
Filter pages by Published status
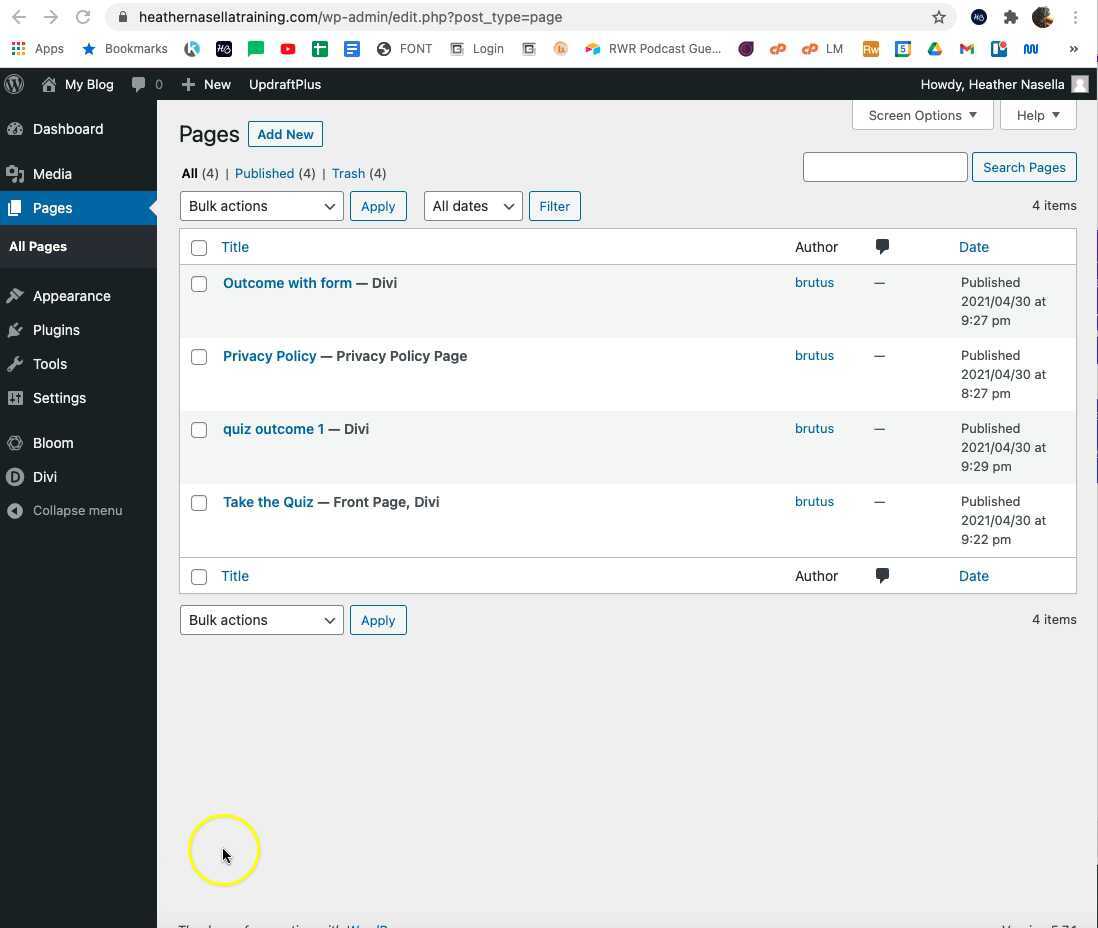264,173
